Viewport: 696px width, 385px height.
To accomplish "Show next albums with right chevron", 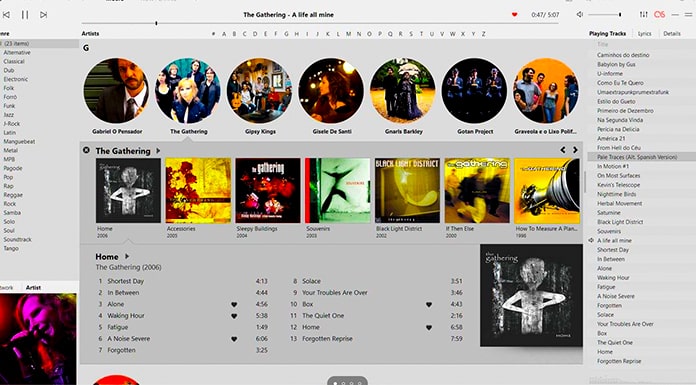I will tap(575, 150).
